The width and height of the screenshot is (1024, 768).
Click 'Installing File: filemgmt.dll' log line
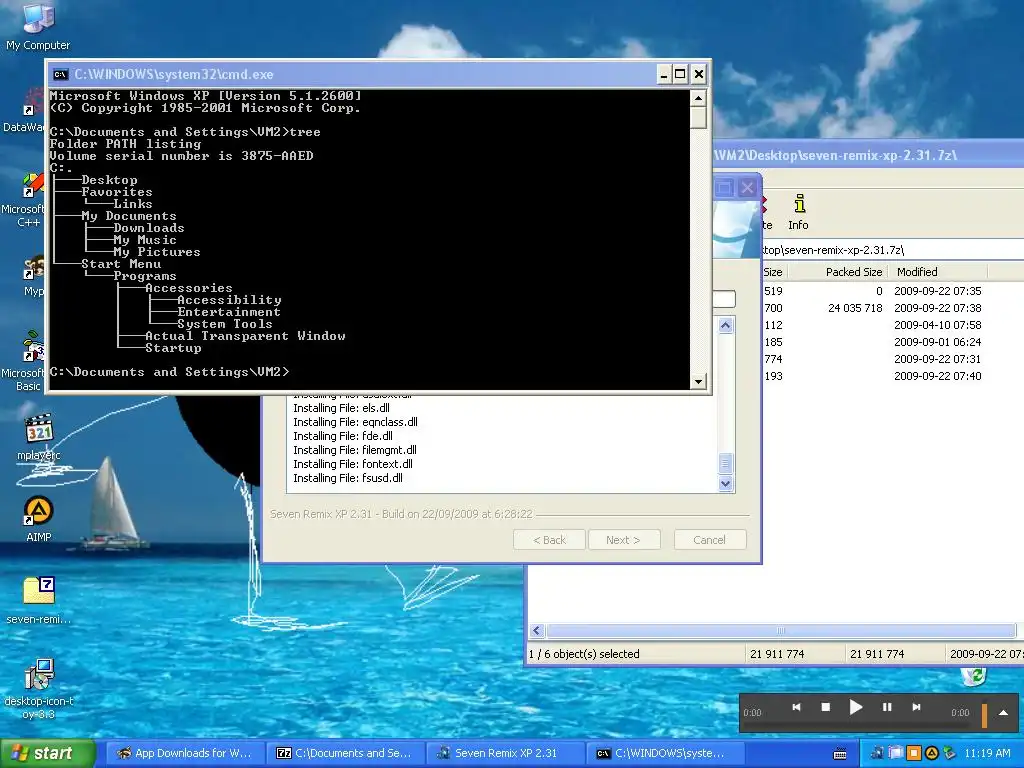[x=355, y=450]
